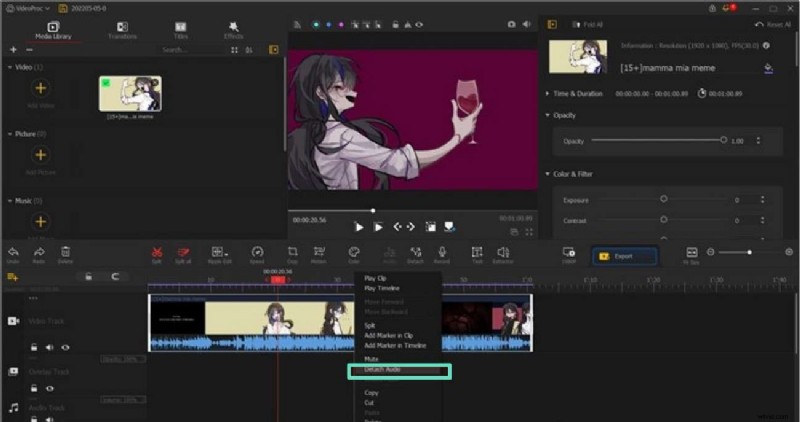Open the Speed adjustment tool
This screenshot has width=800, height=422.
click(x=257, y=253)
